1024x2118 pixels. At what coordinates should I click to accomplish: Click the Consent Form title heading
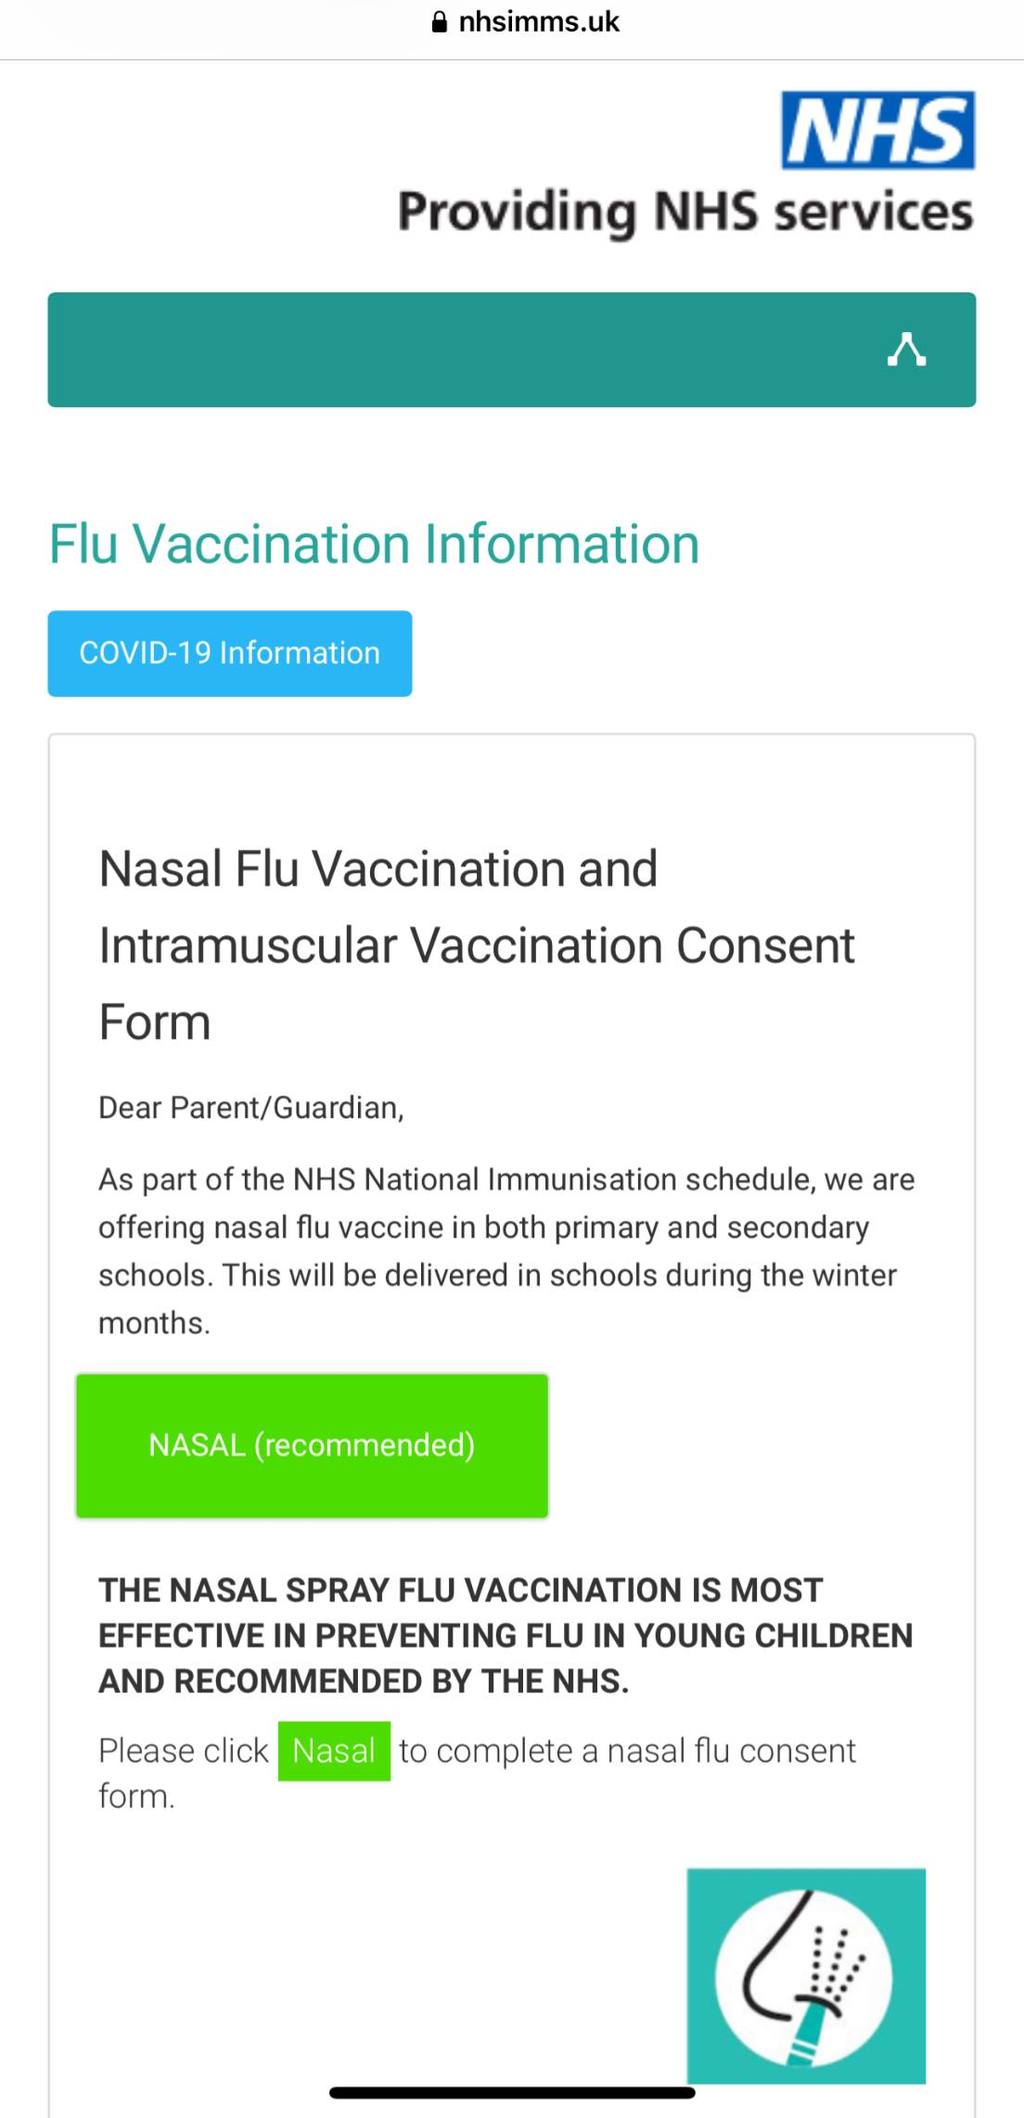[477, 945]
